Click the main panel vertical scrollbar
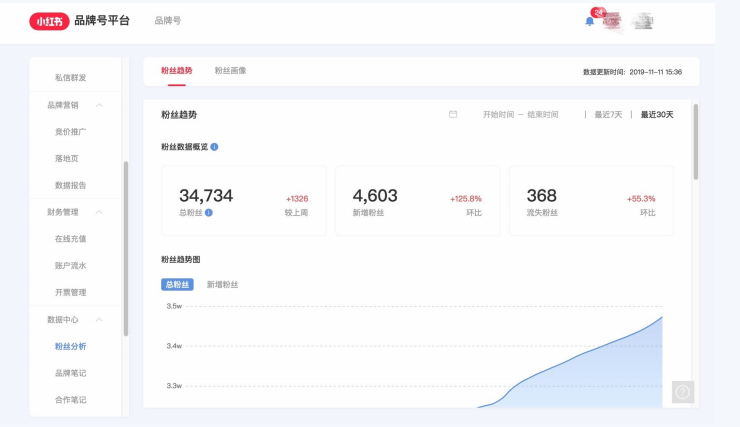Screen dimensions: 740x427 click(x=696, y=142)
